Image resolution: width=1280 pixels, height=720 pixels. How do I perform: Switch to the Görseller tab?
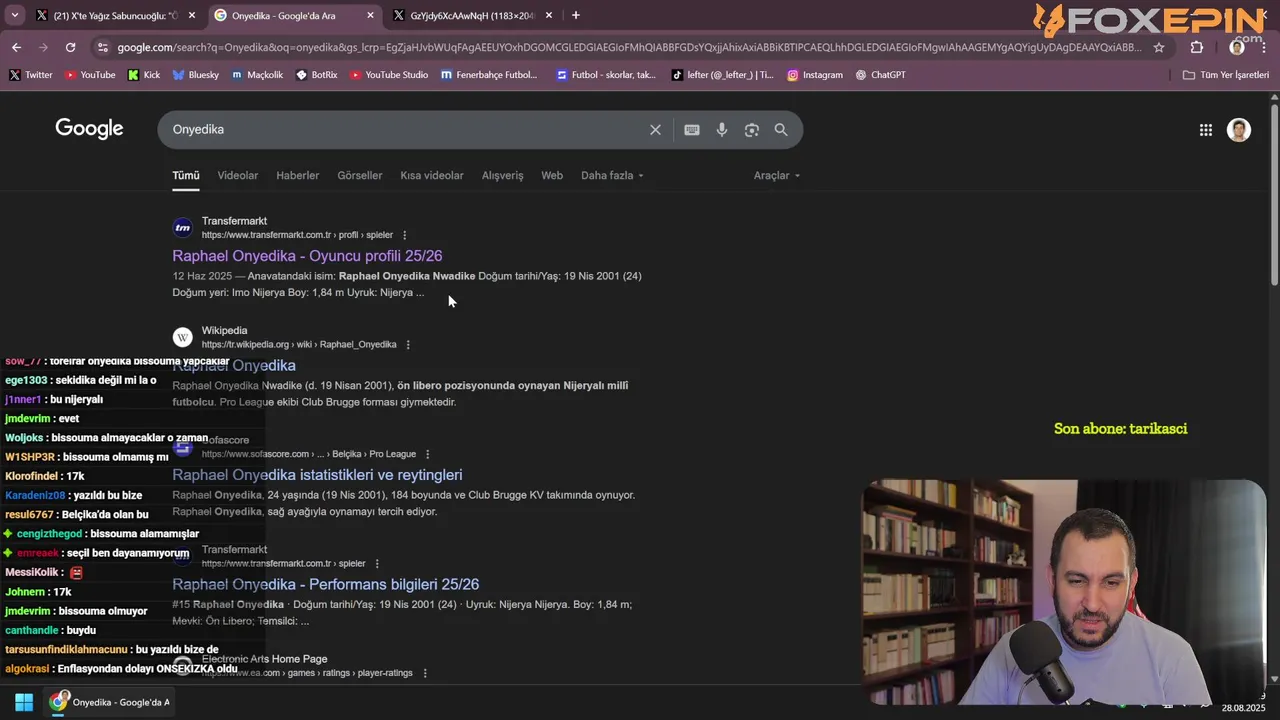(x=360, y=176)
